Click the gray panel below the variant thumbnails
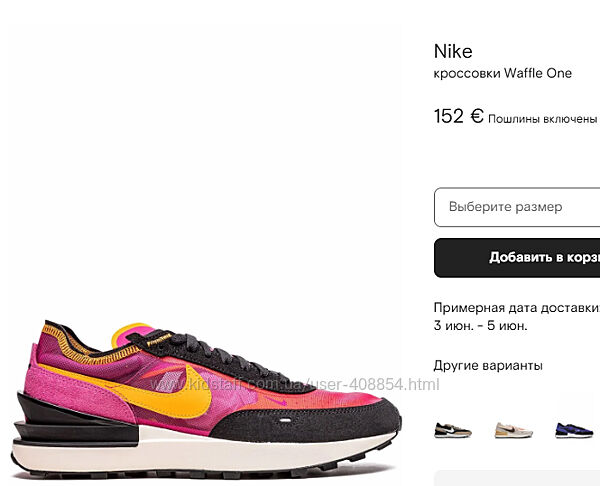Image resolution: width=600 pixels, height=486 pixels. click(x=517, y=478)
